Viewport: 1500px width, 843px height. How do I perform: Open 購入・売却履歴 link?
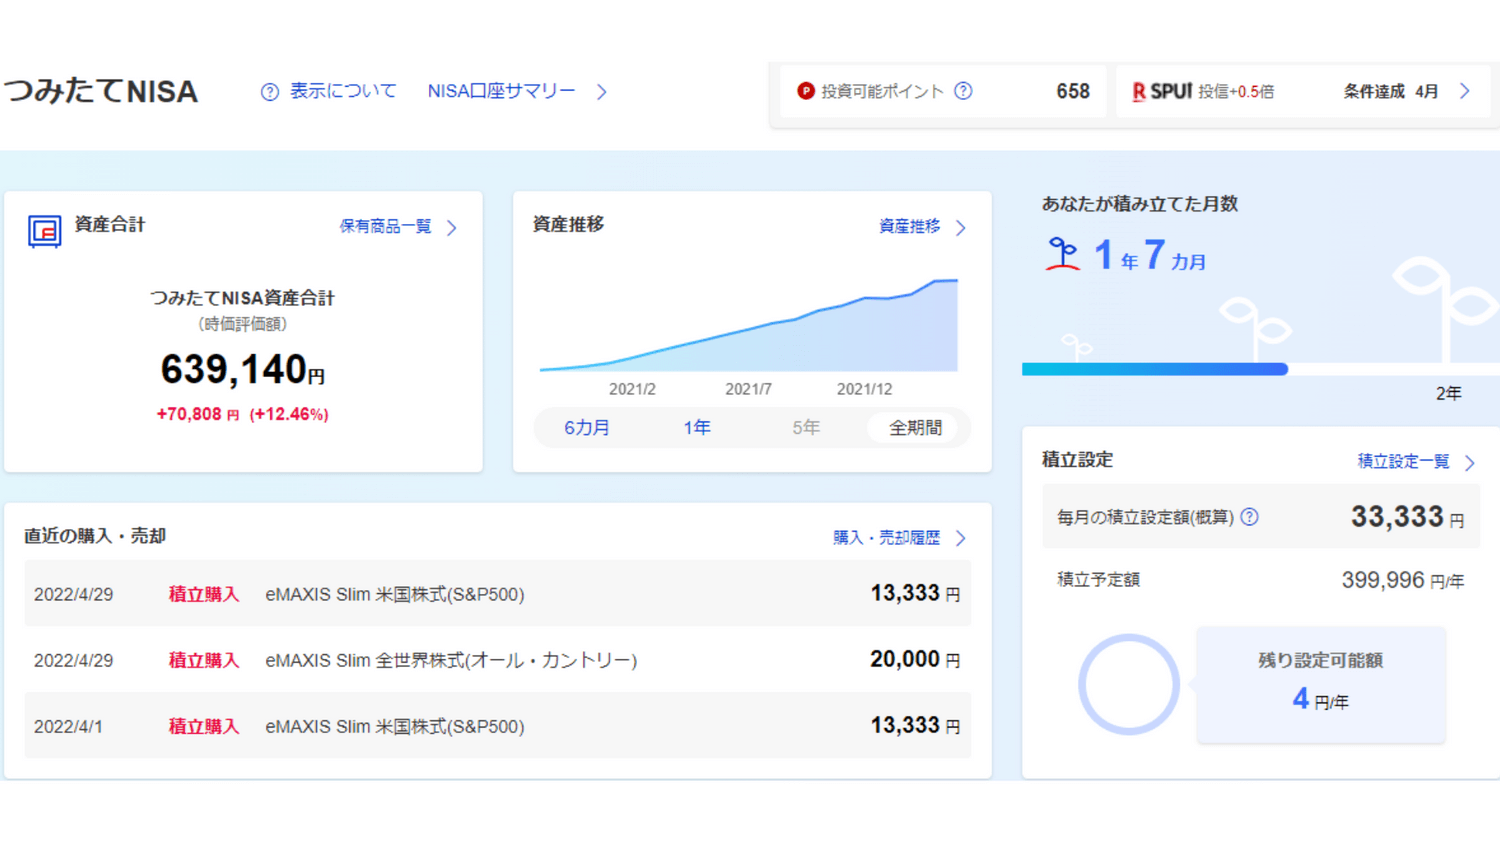886,538
